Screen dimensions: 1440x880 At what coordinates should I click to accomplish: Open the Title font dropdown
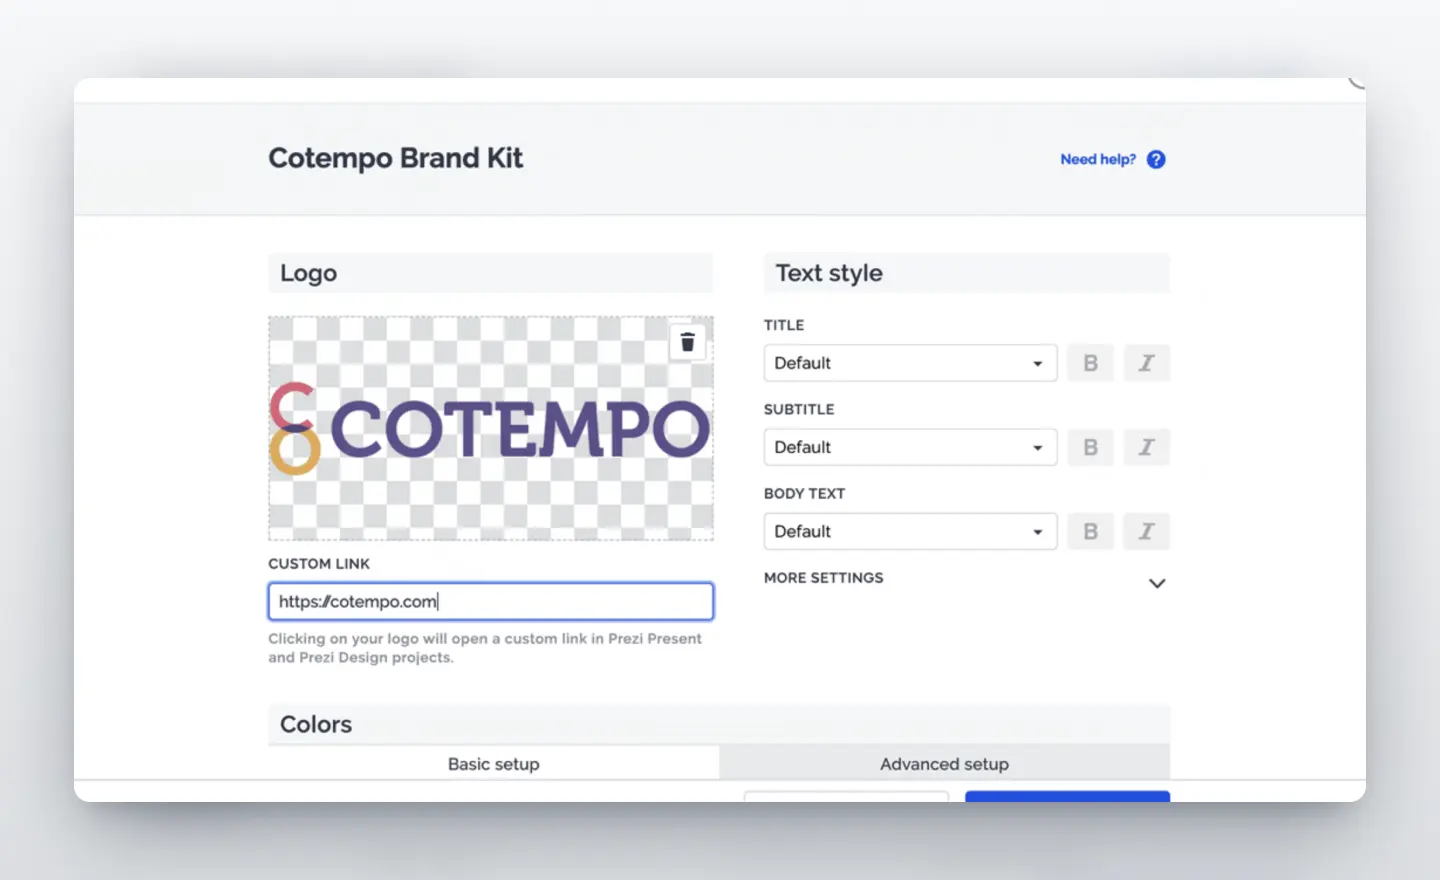tap(909, 363)
